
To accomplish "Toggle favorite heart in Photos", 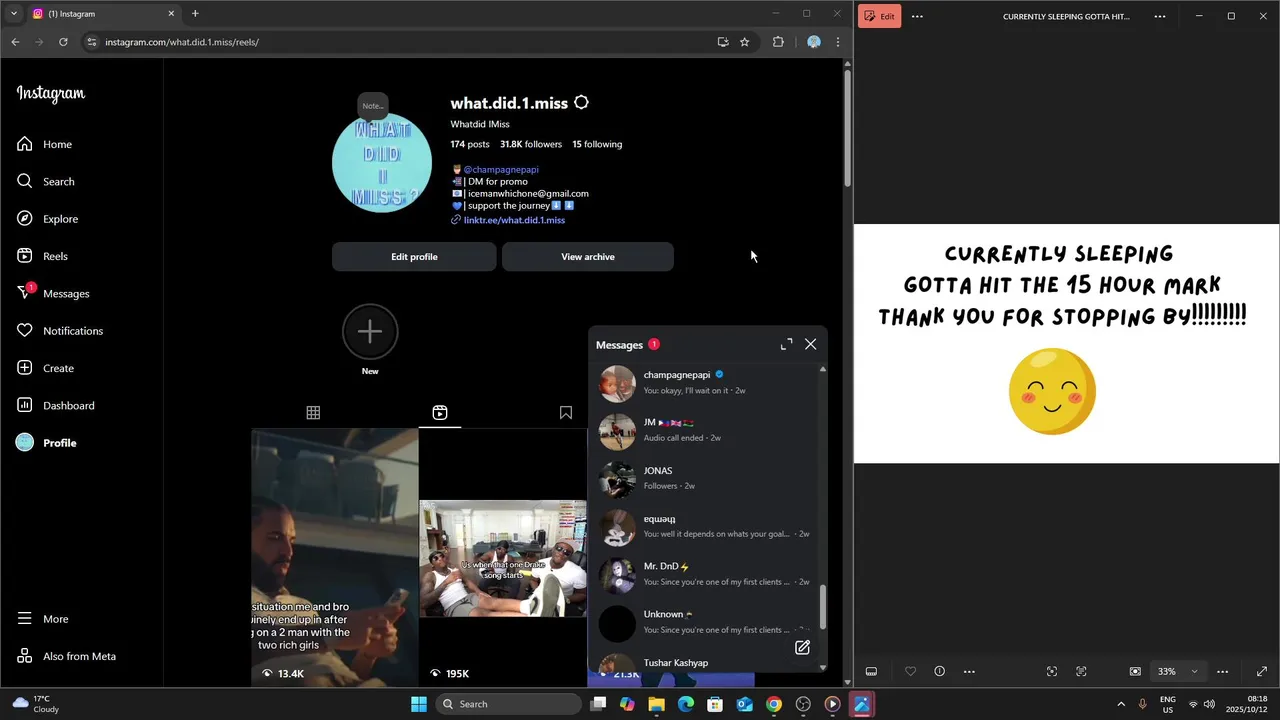I will point(910,671).
